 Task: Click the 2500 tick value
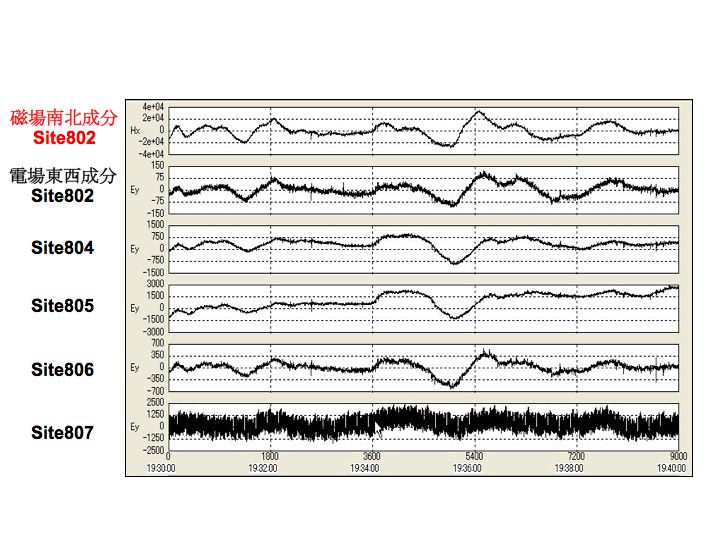(x=156, y=402)
